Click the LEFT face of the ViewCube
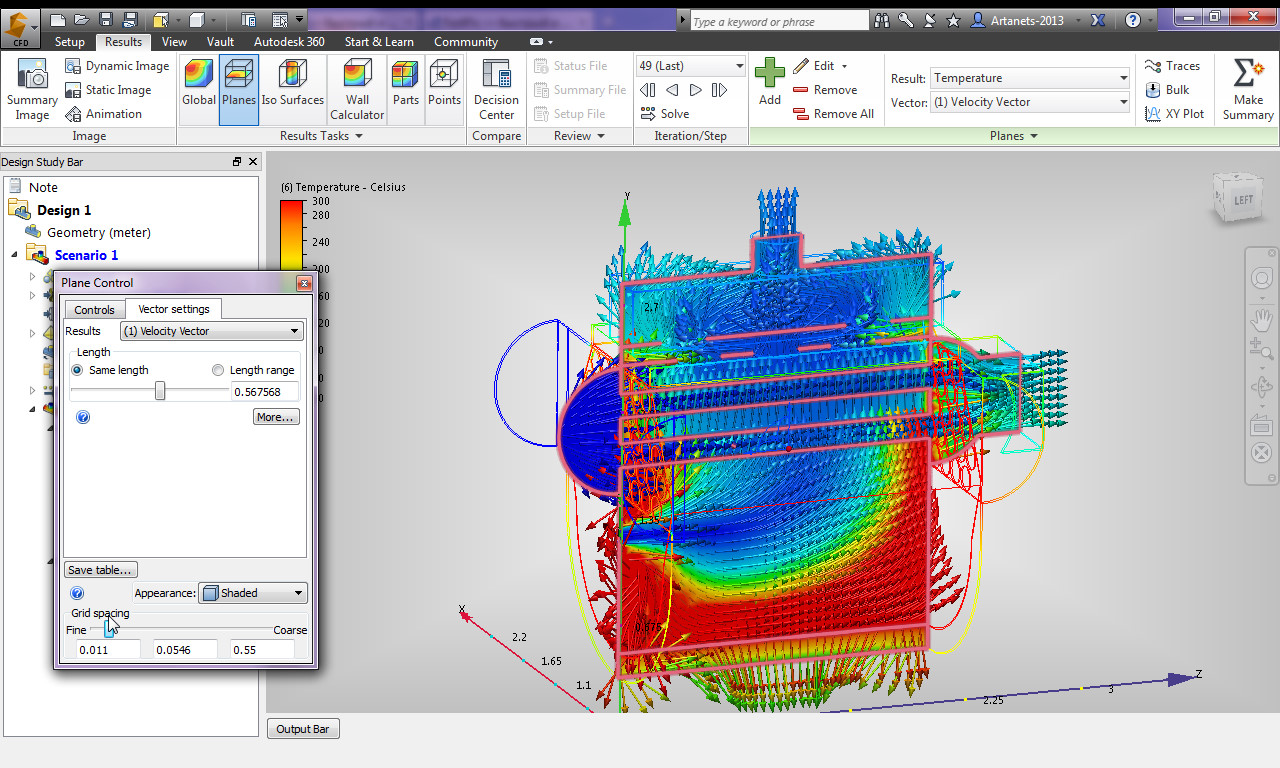Screen dimensions: 1280x768 1242,199
